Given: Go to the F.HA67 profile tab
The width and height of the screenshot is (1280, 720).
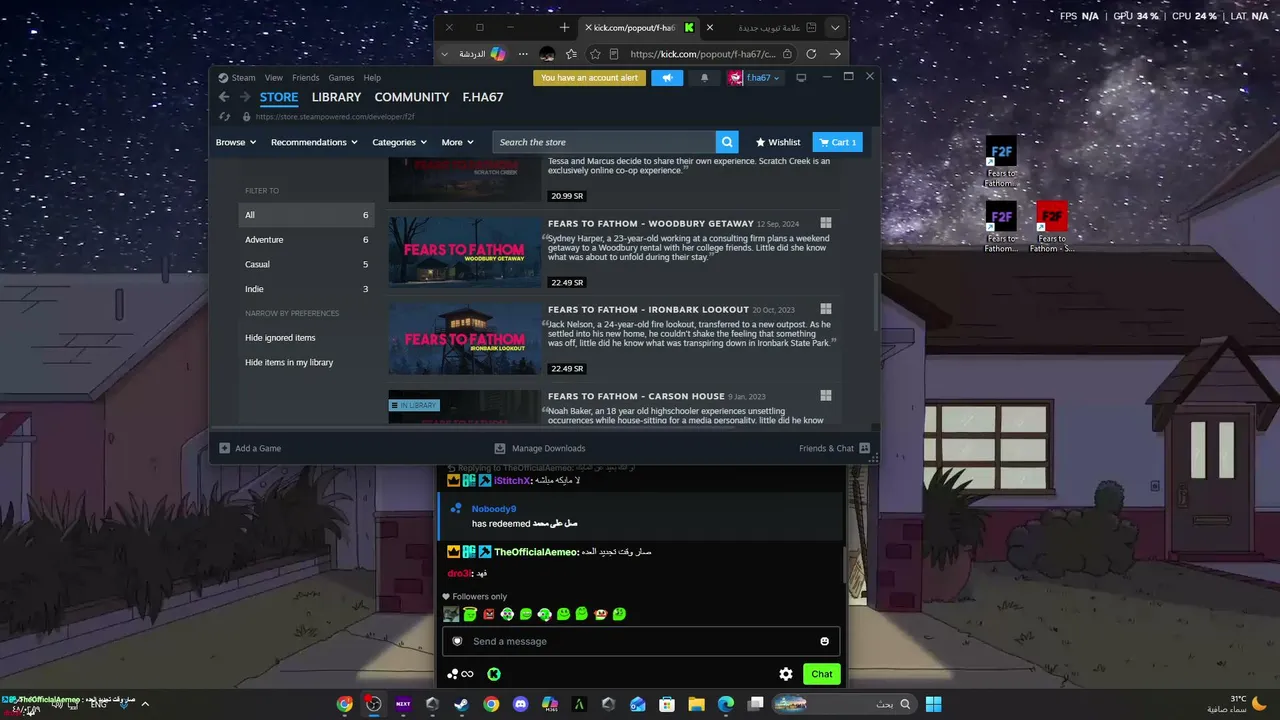Looking at the screenshot, I should point(483,97).
